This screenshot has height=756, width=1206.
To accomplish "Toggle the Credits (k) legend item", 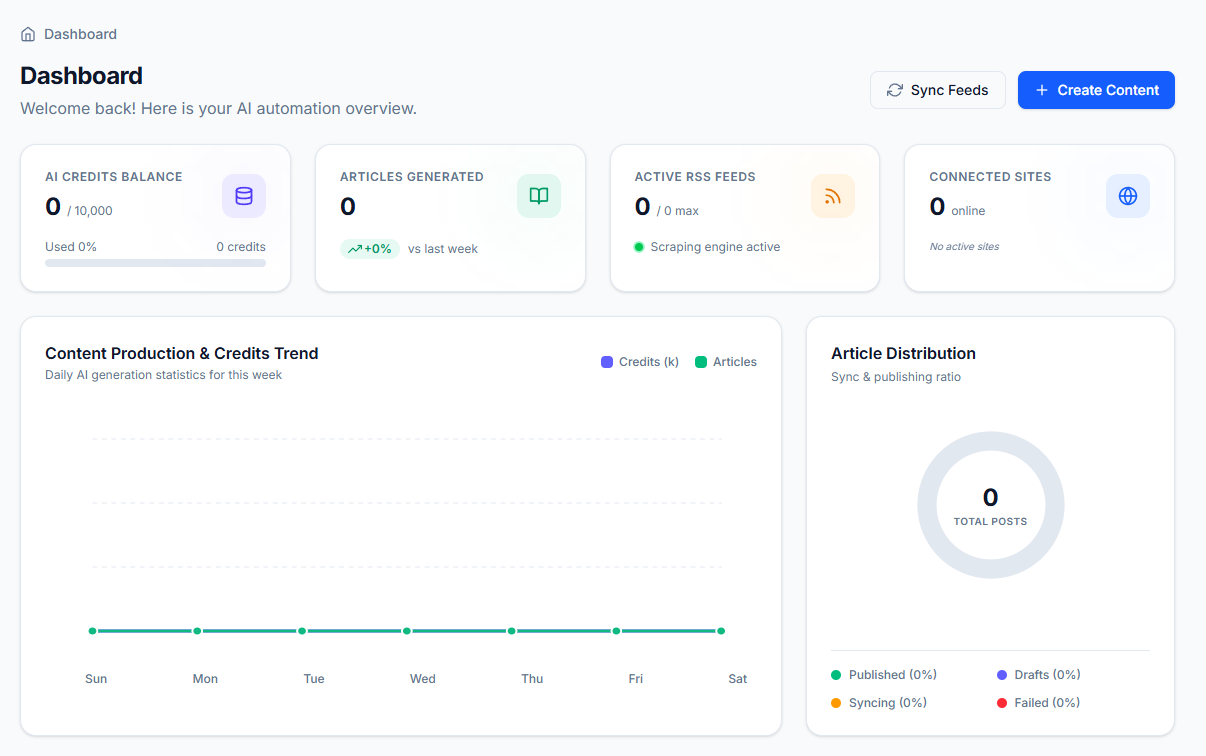I will pyautogui.click(x=640, y=362).
